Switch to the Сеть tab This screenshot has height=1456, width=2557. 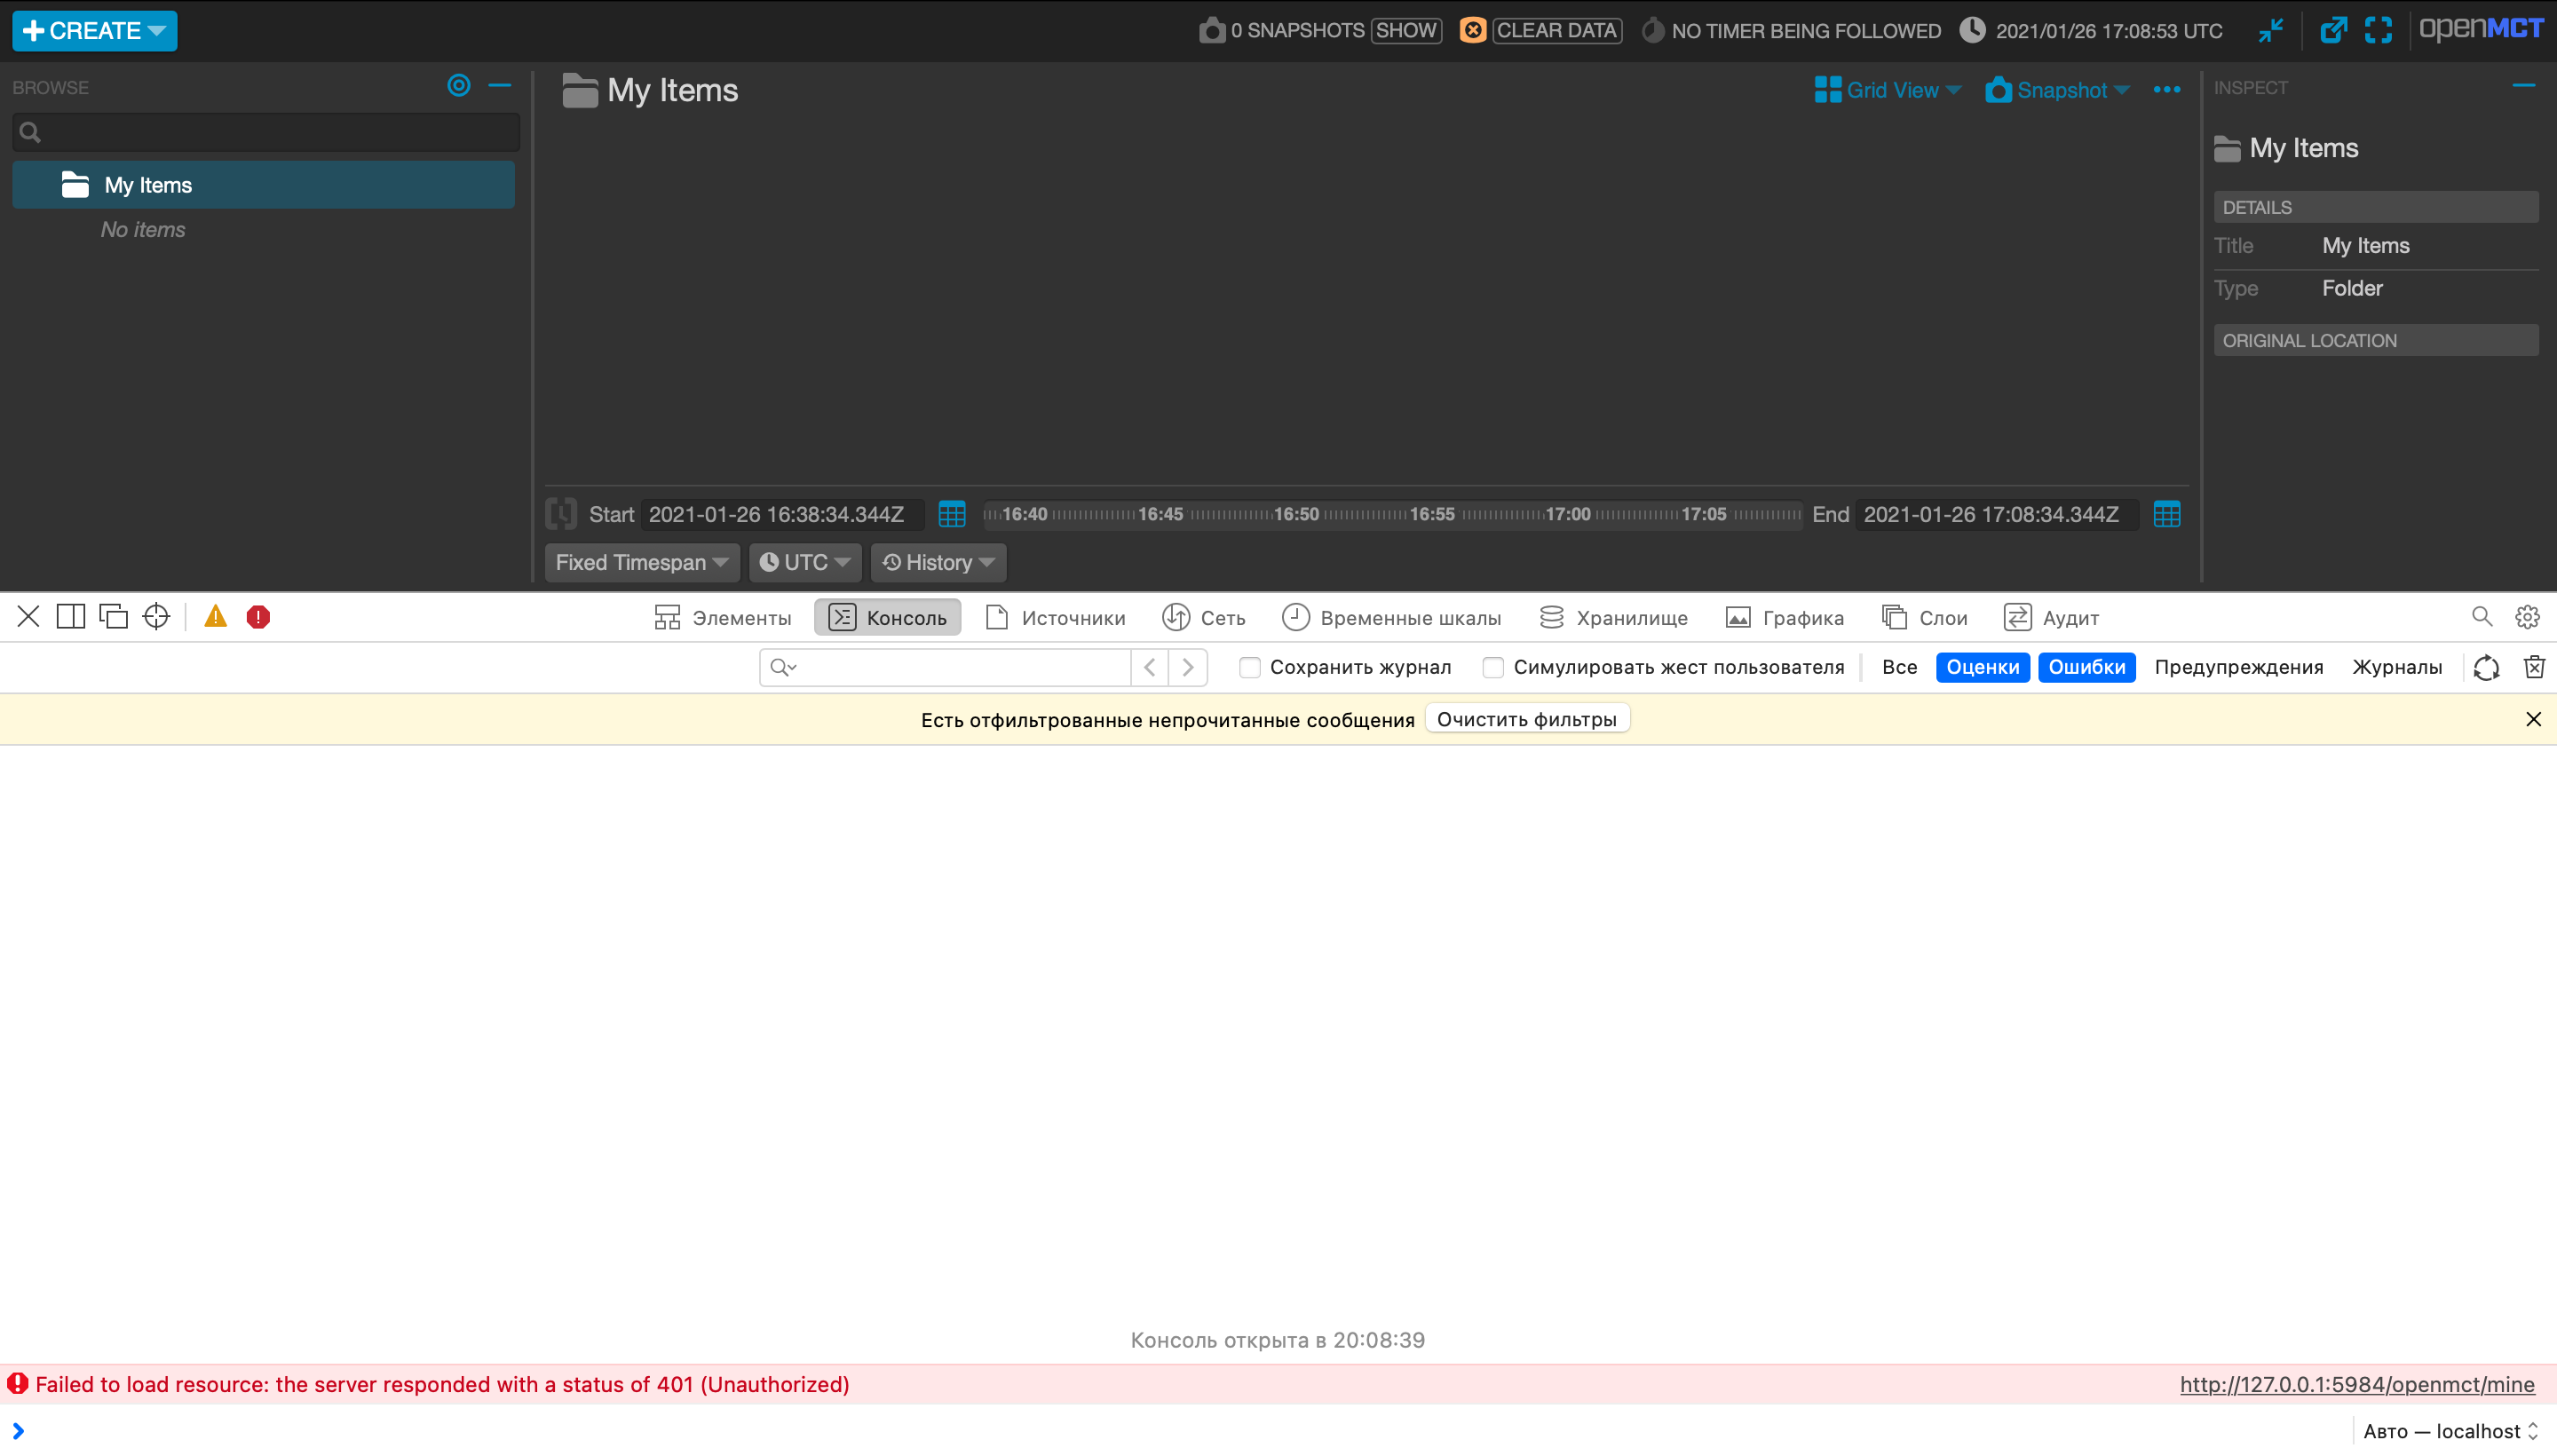coord(1203,617)
